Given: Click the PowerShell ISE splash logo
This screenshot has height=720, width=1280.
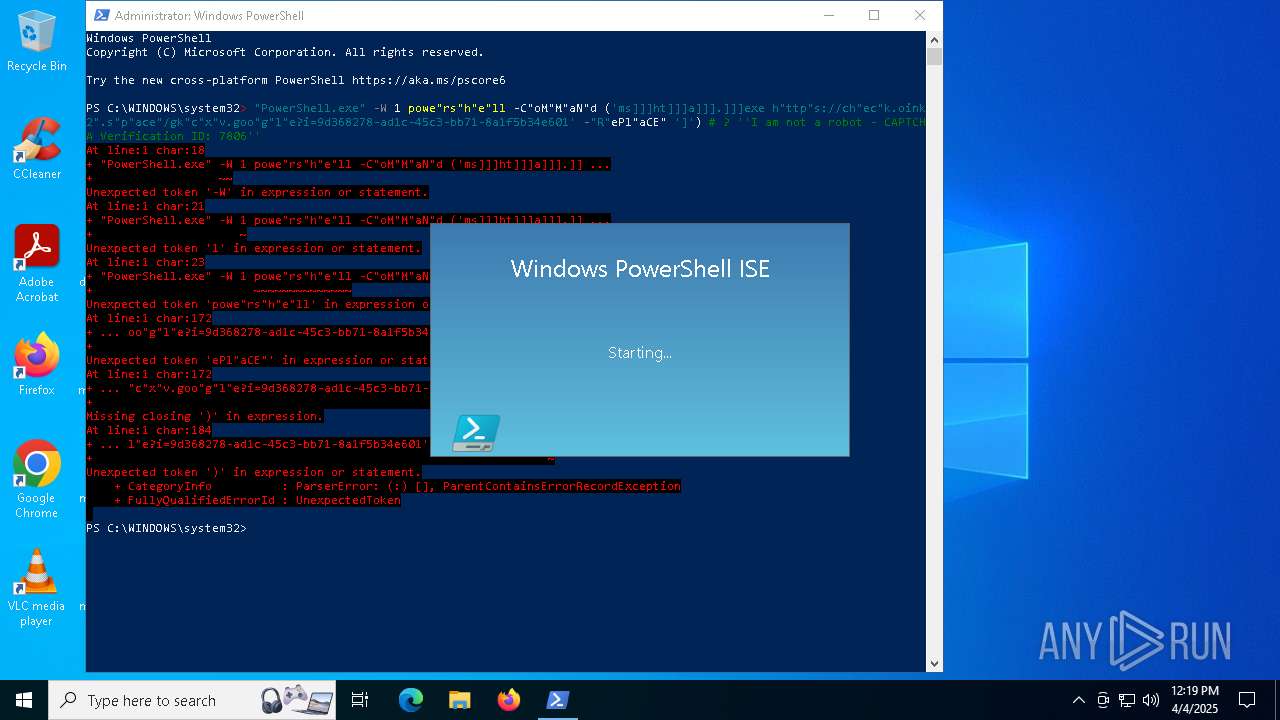Looking at the screenshot, I should point(476,433).
